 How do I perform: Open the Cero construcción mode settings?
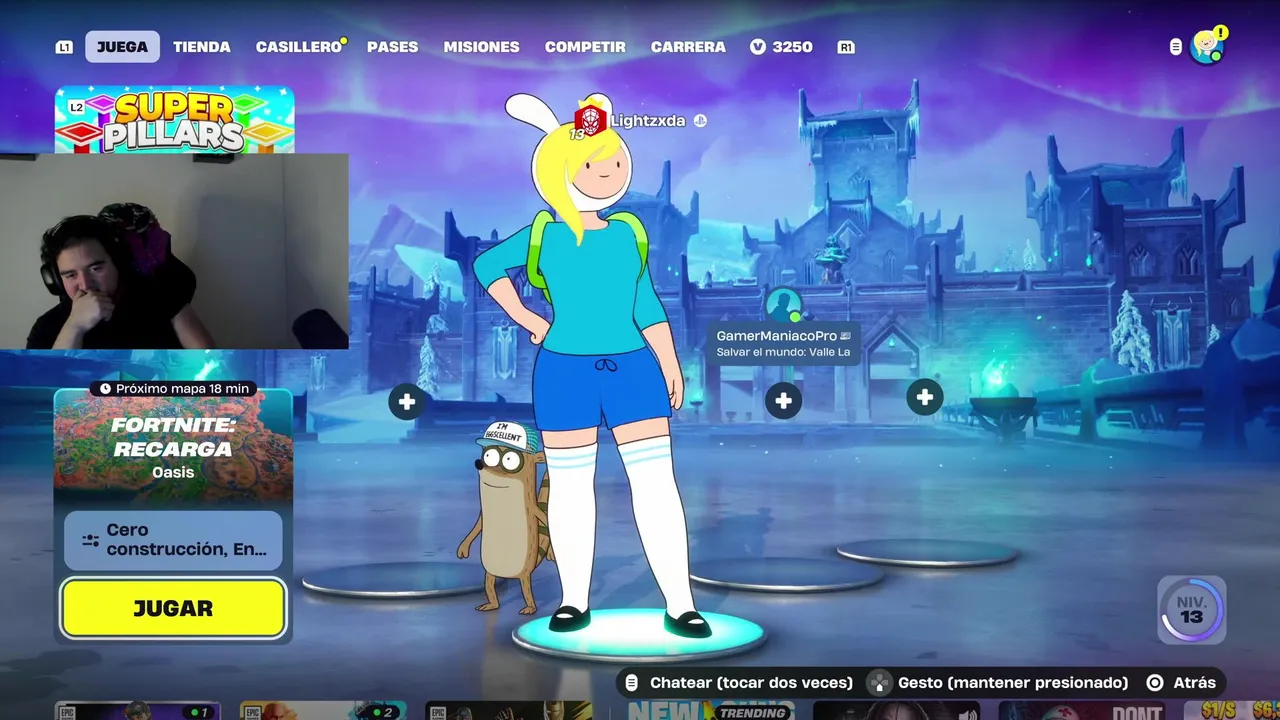(173, 540)
